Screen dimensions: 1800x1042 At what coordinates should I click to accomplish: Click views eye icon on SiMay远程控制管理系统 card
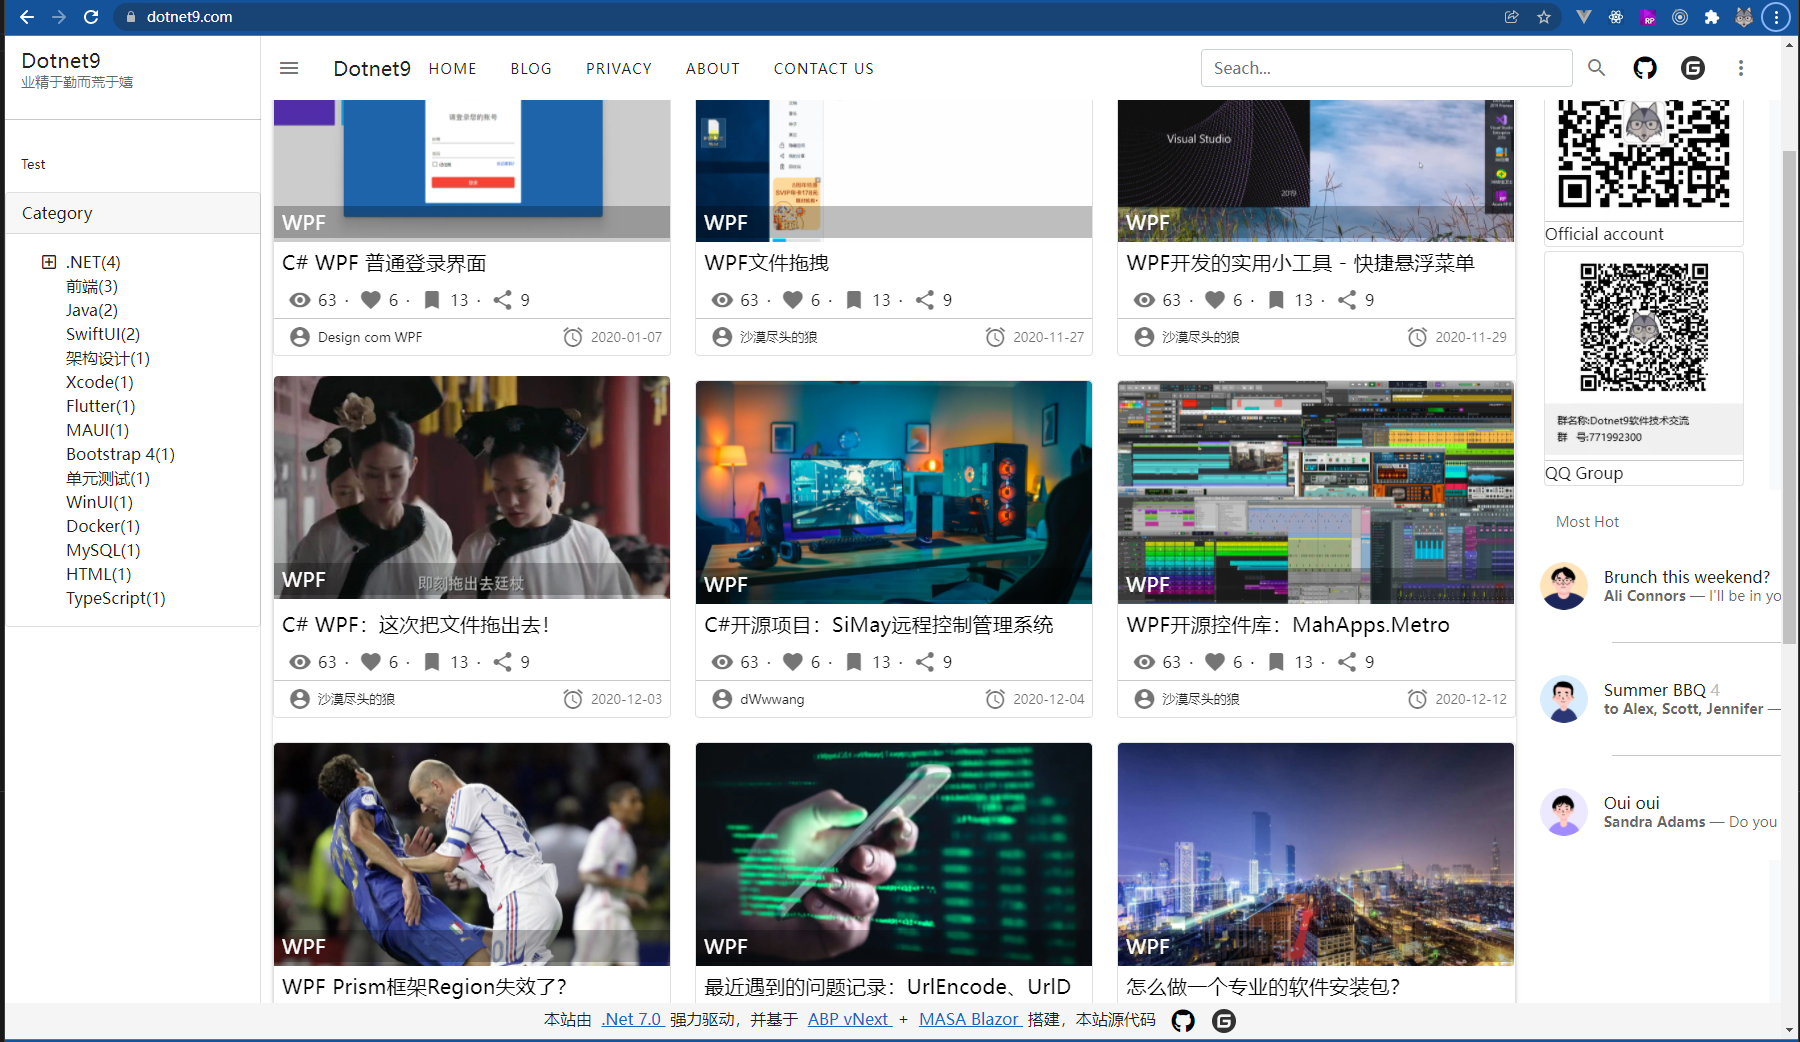click(x=722, y=662)
